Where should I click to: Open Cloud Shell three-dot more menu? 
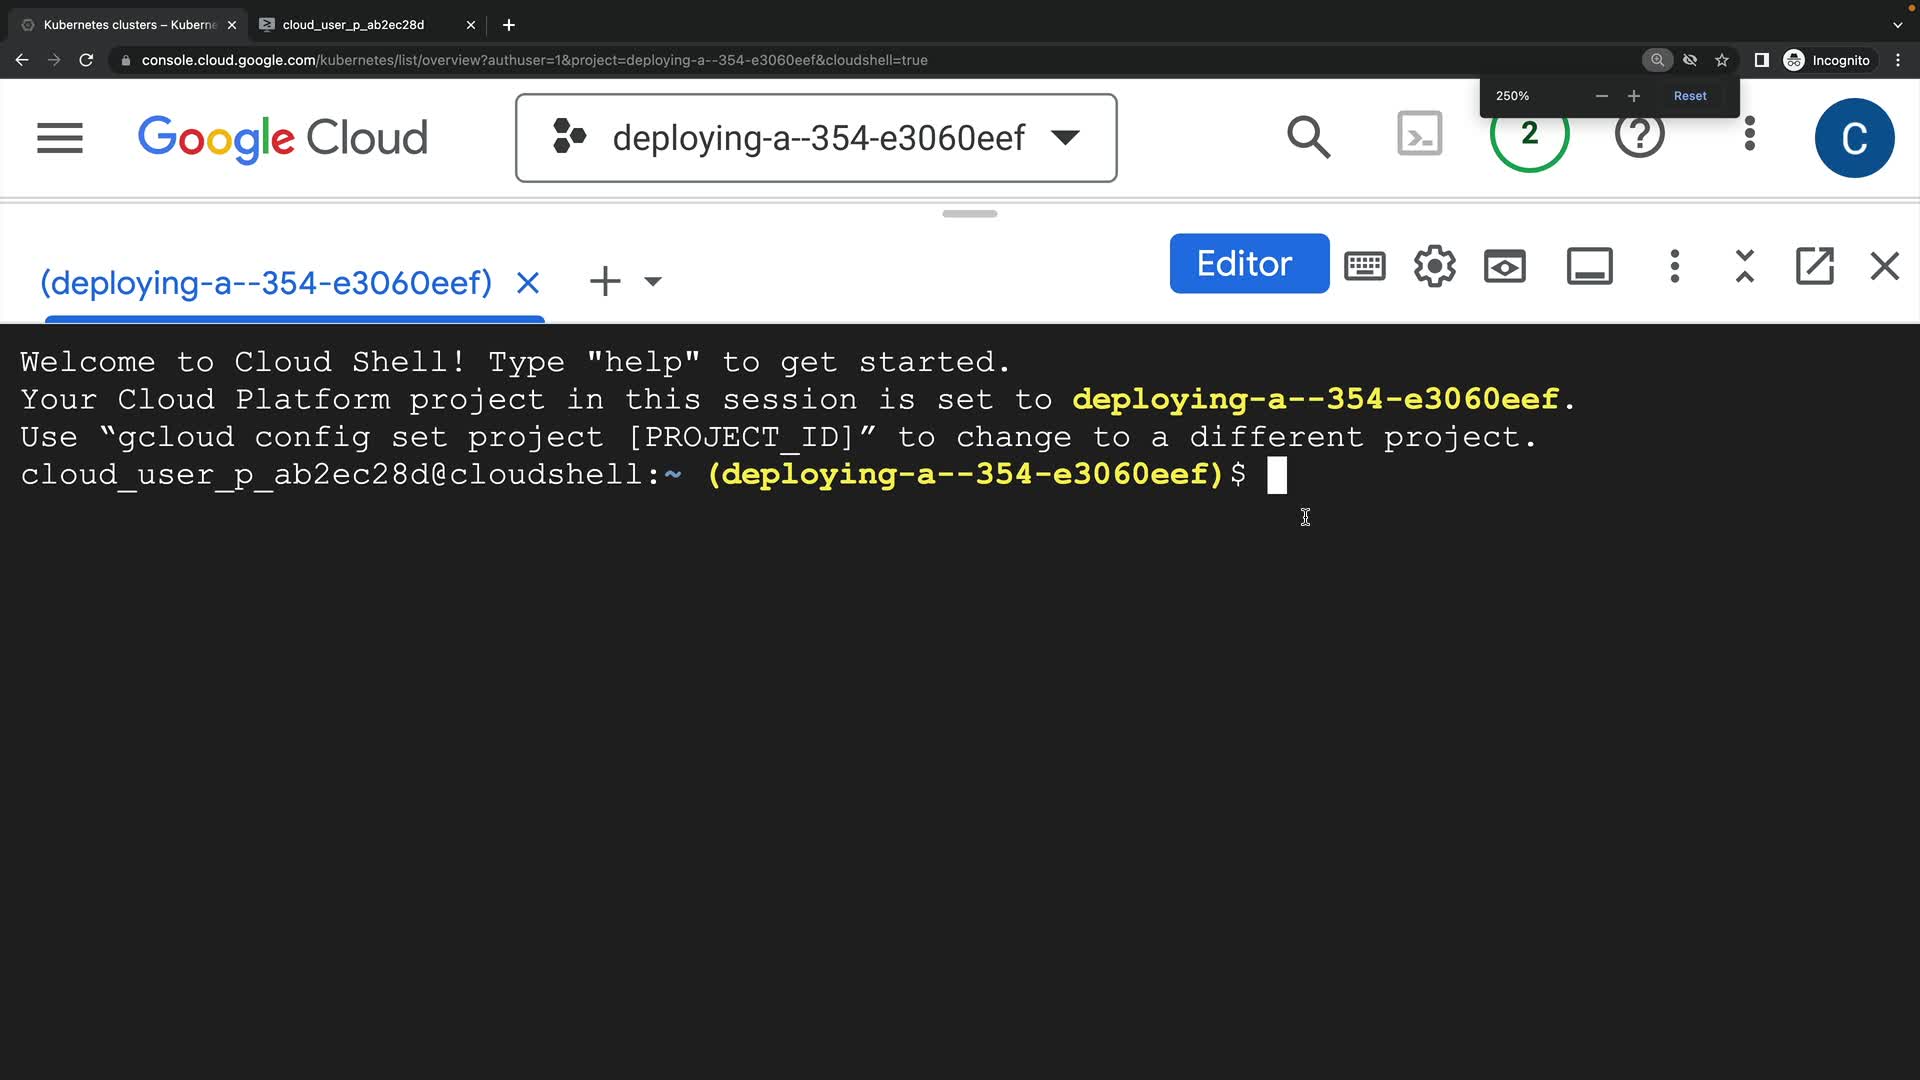pos(1674,266)
